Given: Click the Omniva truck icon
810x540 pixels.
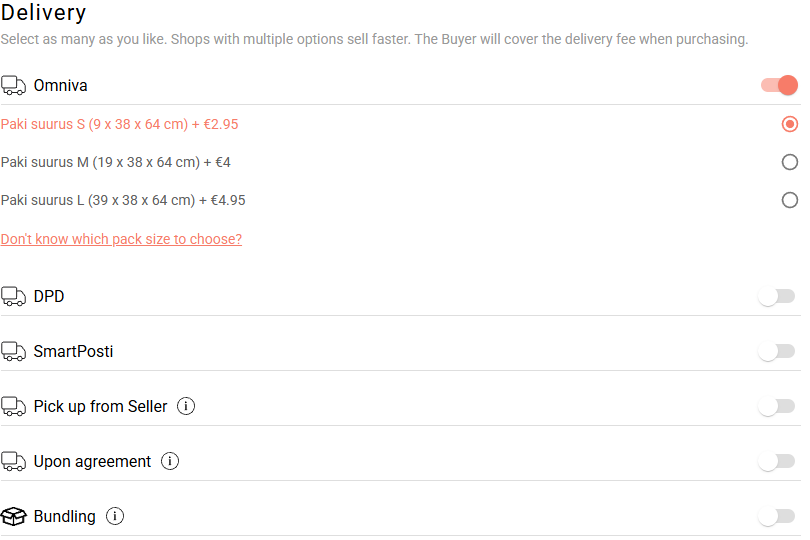Looking at the screenshot, I should [x=14, y=85].
